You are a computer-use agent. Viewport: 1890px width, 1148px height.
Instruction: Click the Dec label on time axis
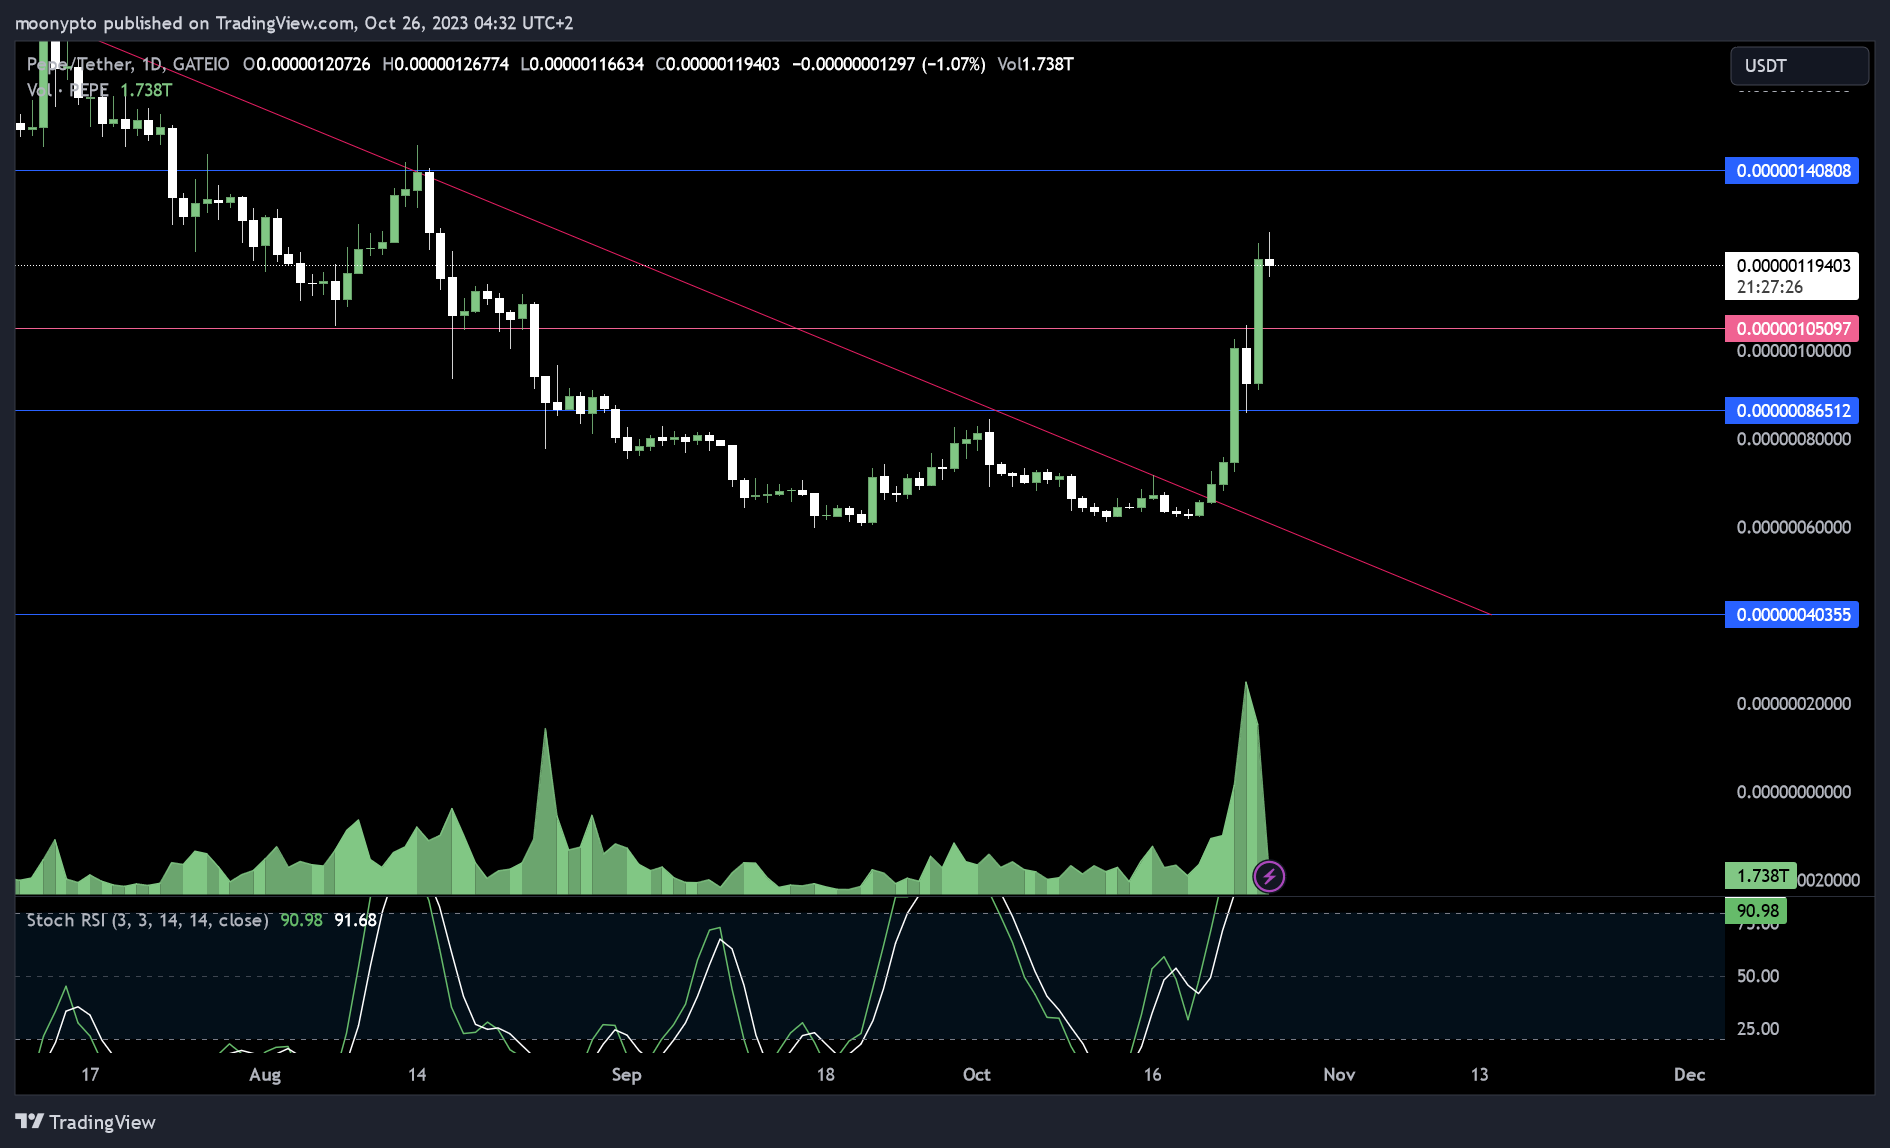pos(1690,1075)
